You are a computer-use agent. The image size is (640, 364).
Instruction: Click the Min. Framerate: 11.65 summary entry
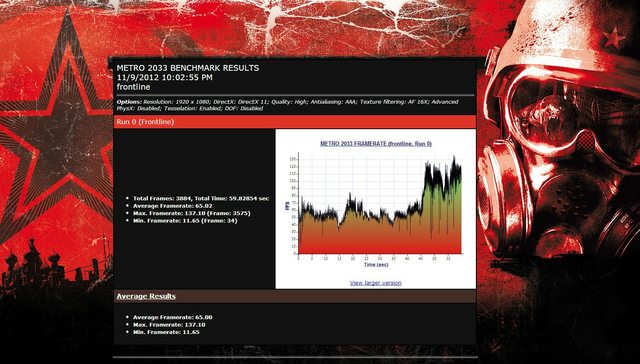(166, 332)
